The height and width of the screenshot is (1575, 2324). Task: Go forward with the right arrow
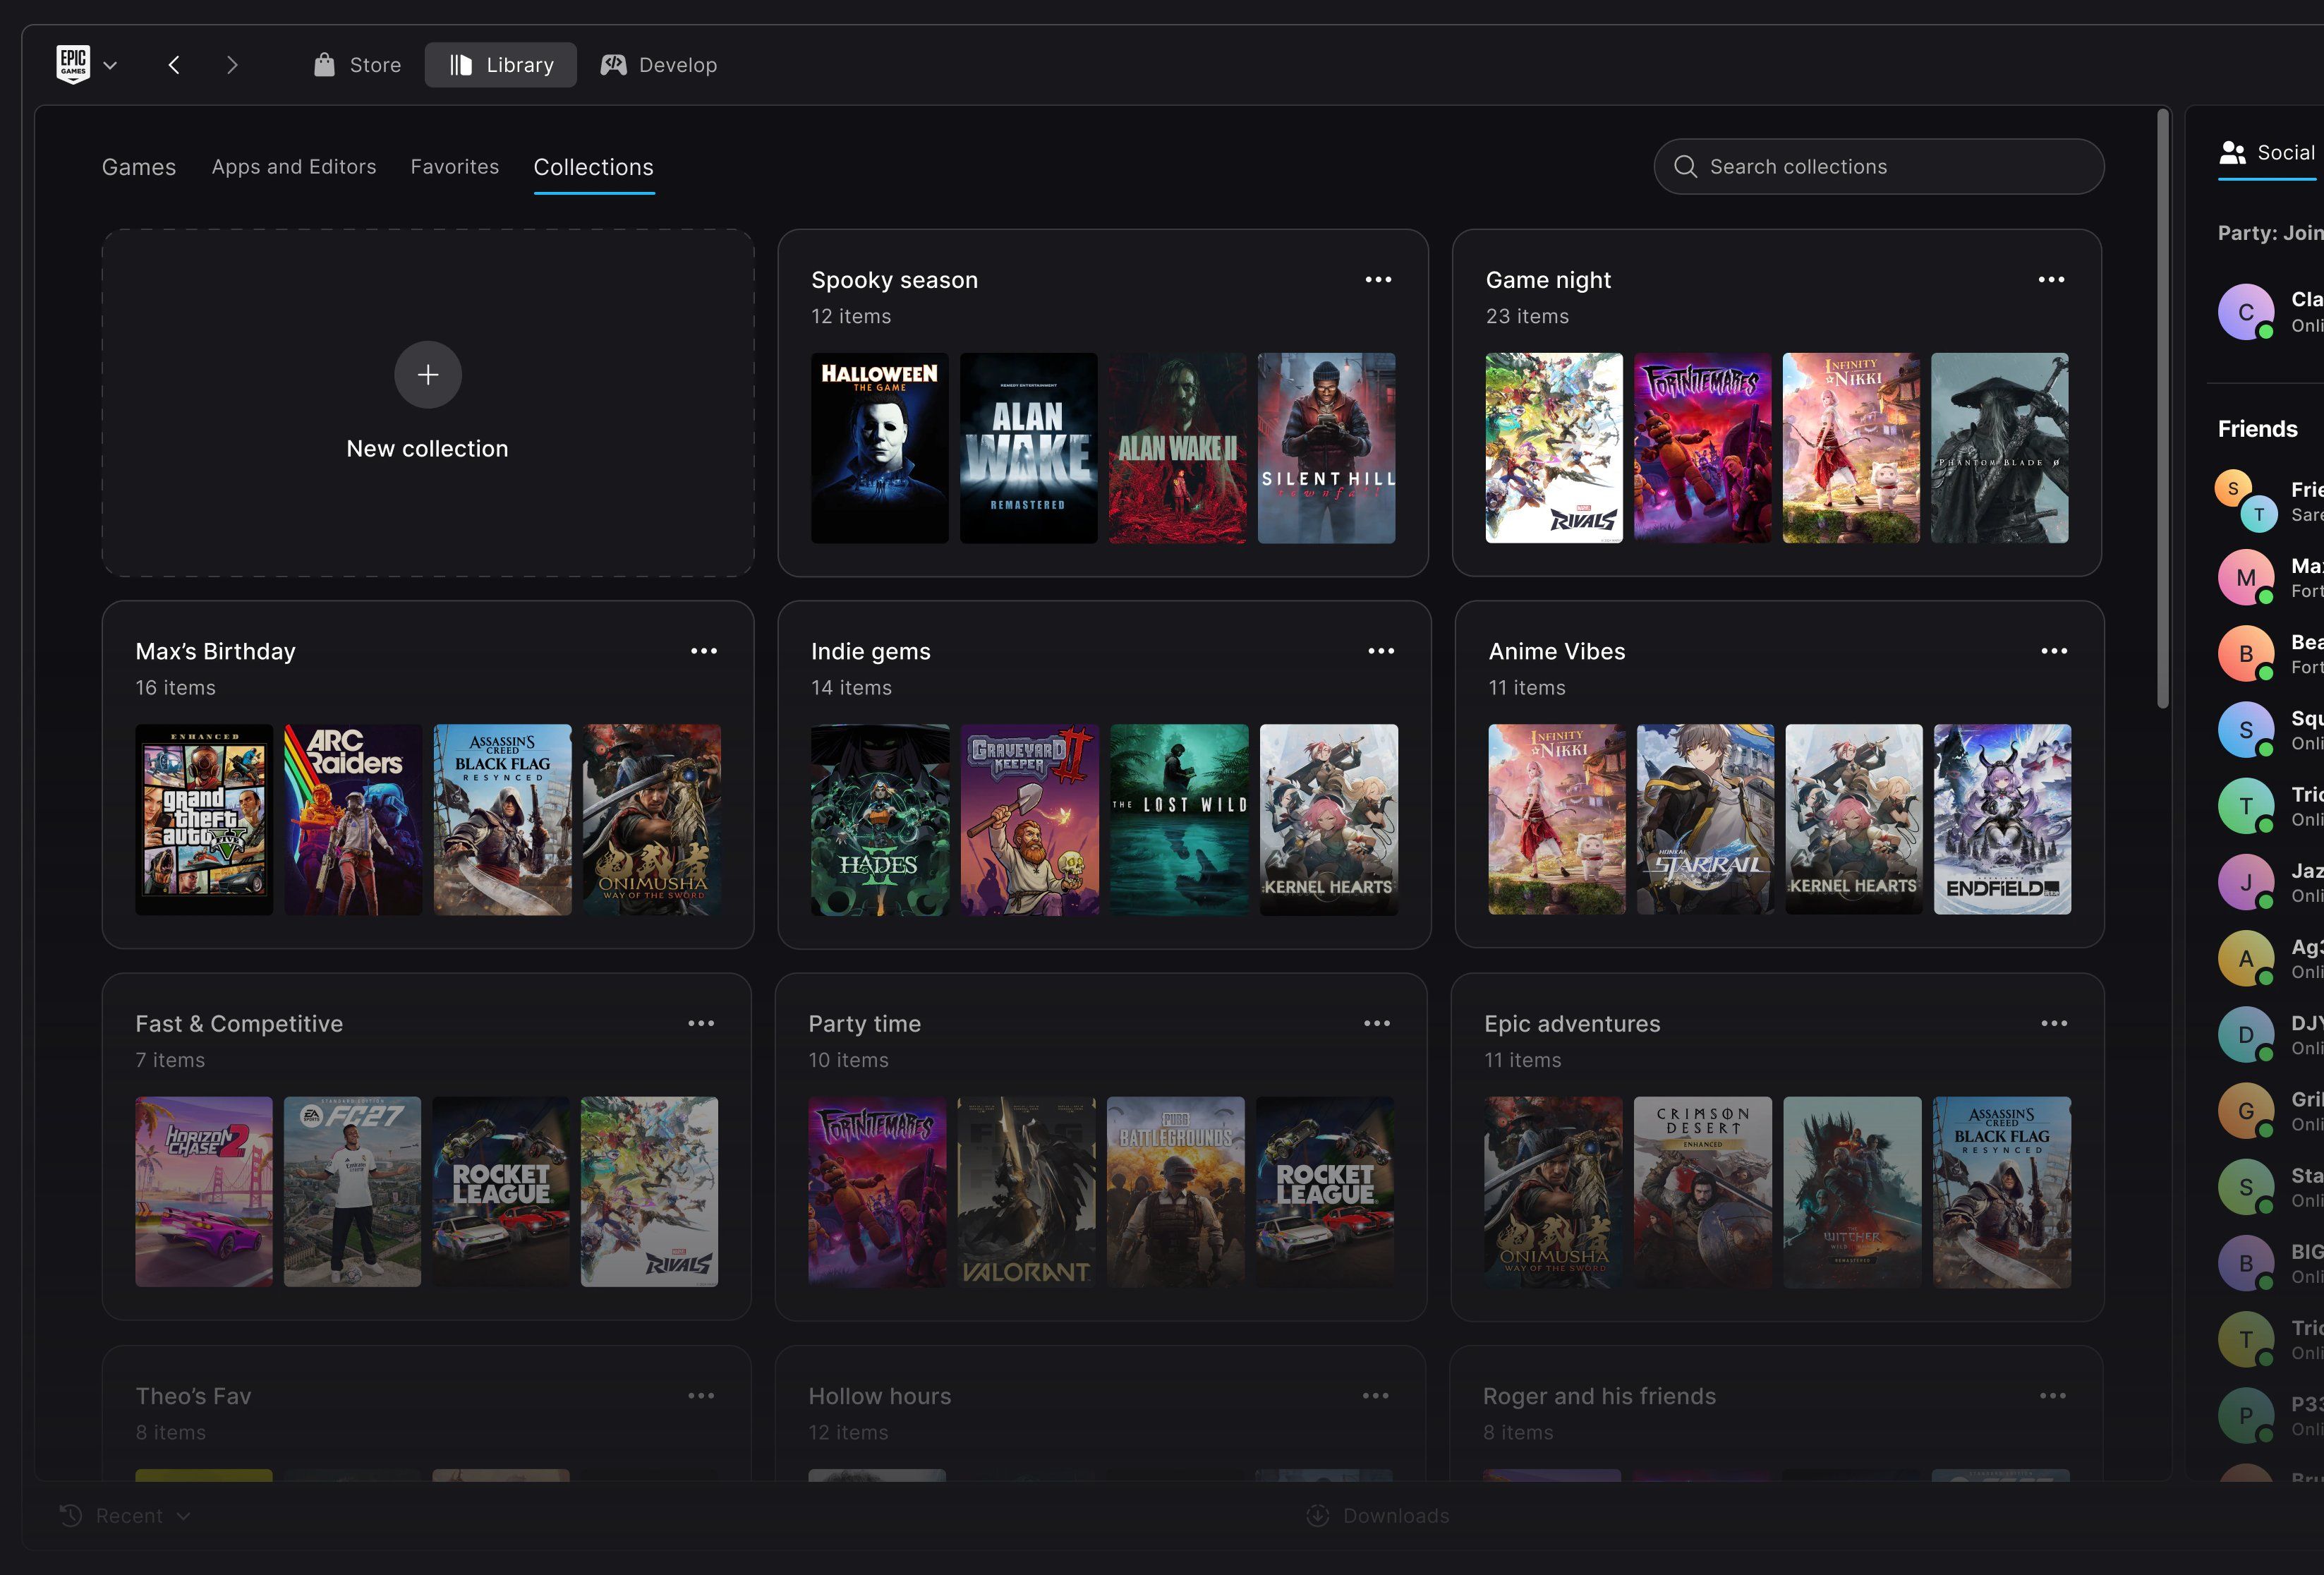click(x=232, y=65)
